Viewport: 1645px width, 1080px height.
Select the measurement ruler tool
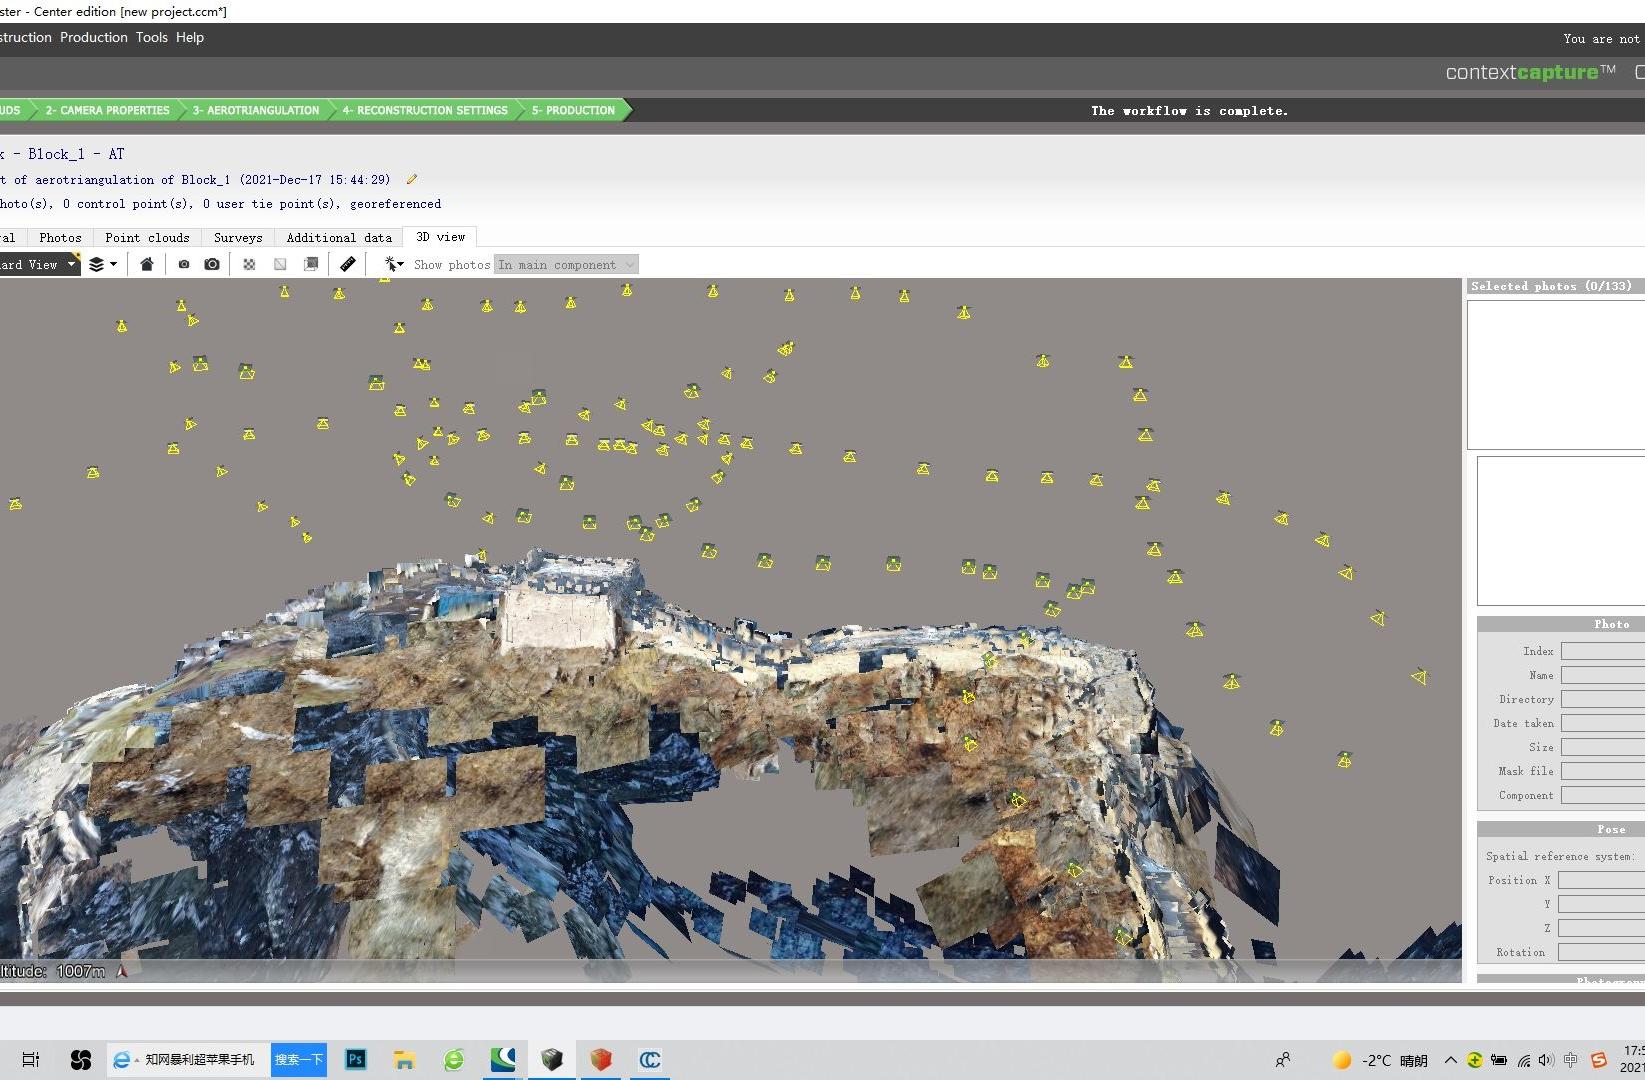(x=347, y=264)
